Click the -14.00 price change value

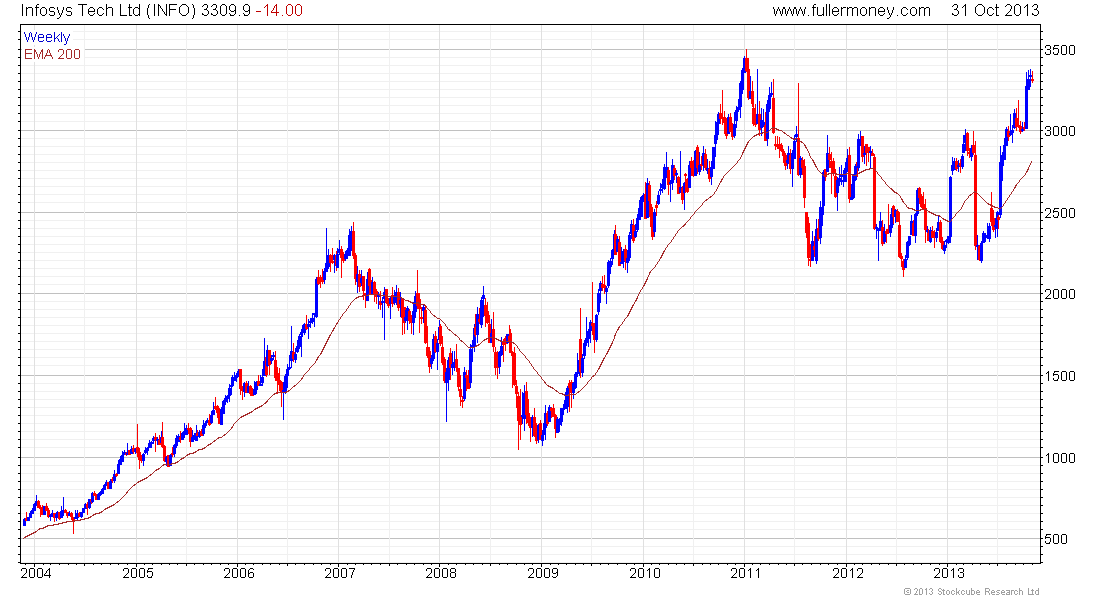[279, 11]
